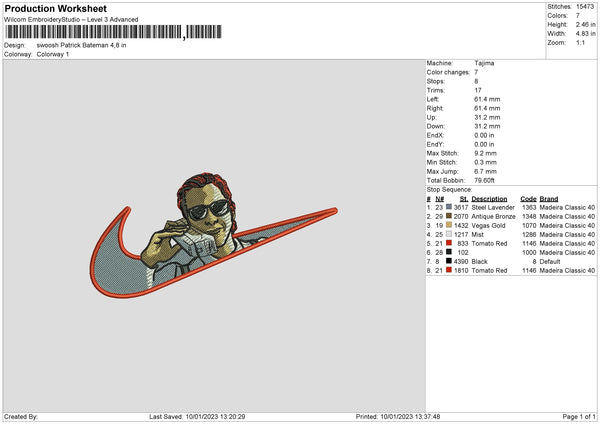600x424 pixels.
Task: Click the Min Stitch value 0.3 mm
Action: tap(485, 162)
